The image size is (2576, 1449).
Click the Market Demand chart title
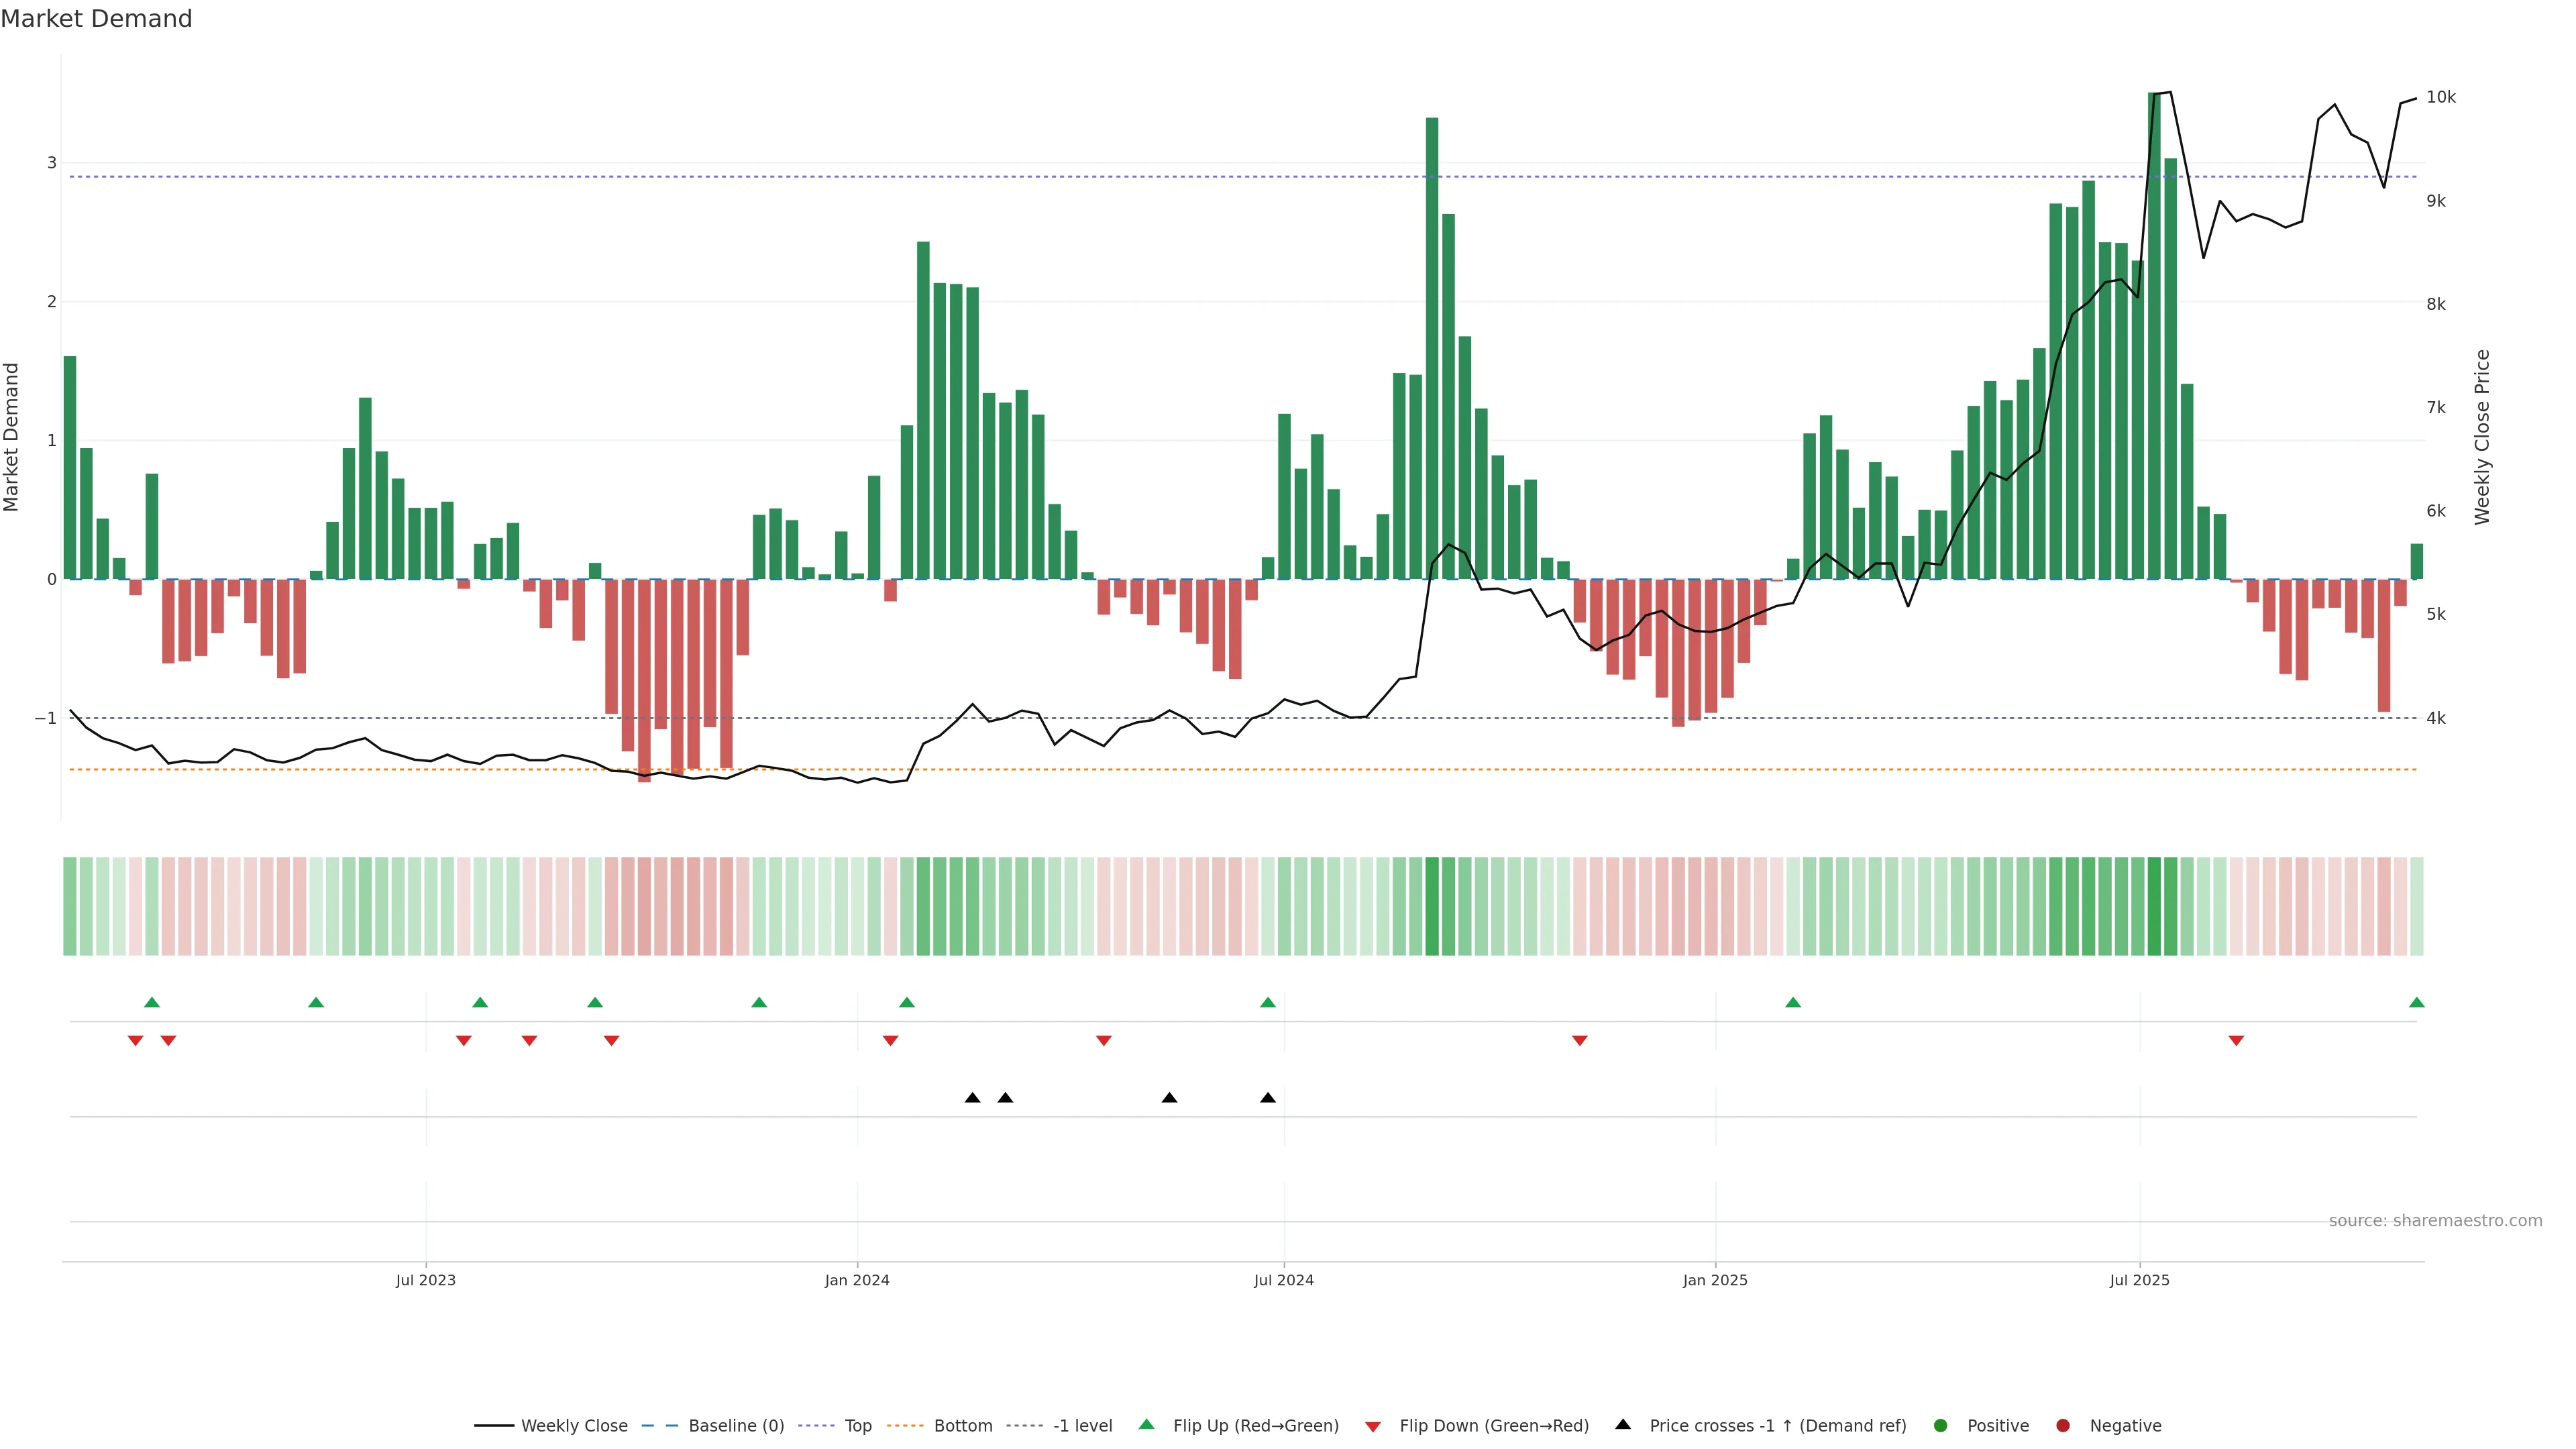96,19
